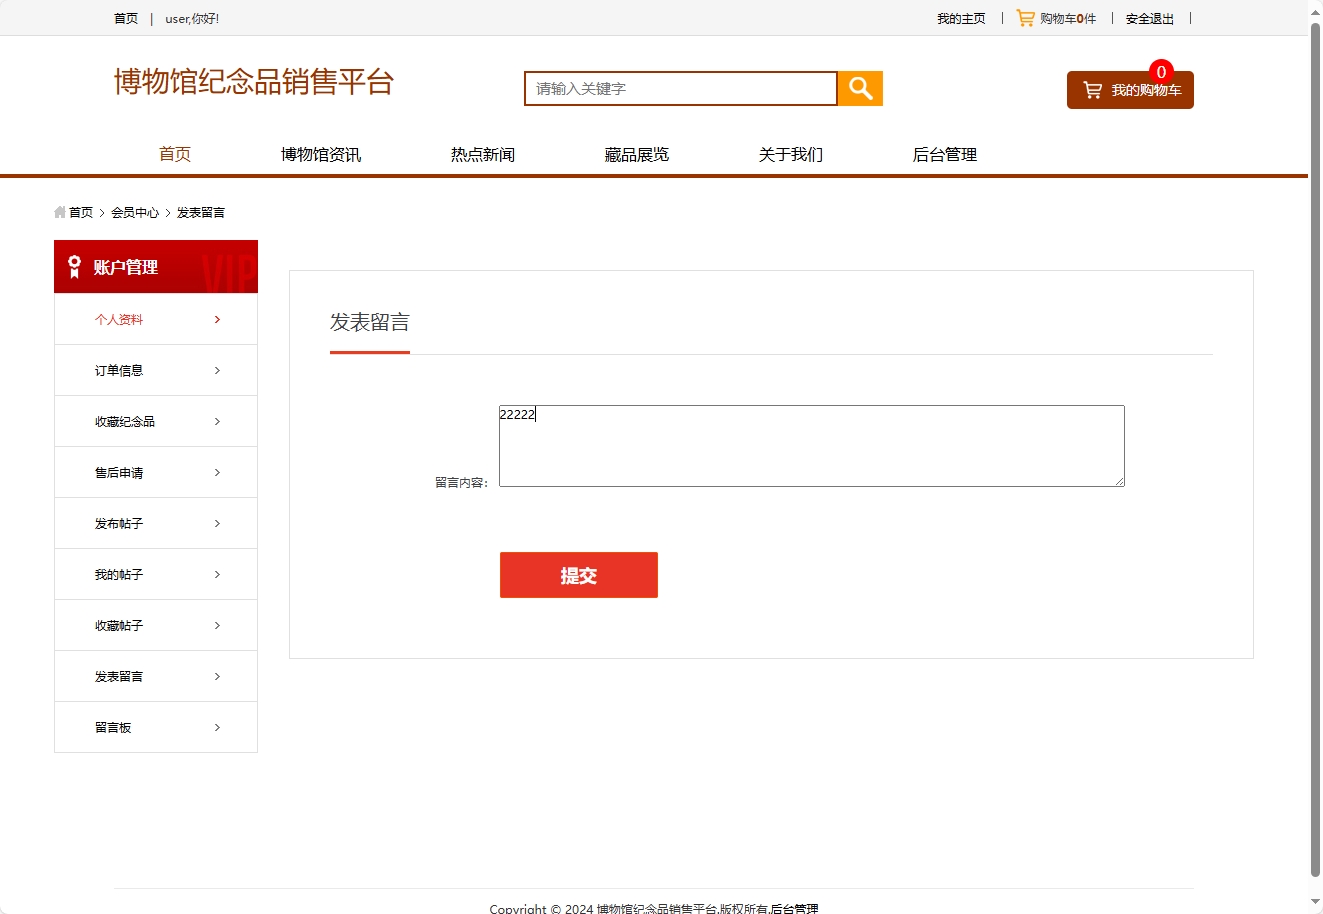Click the cart icon on 我的购物车 button
The image size is (1323, 914).
click(1091, 89)
